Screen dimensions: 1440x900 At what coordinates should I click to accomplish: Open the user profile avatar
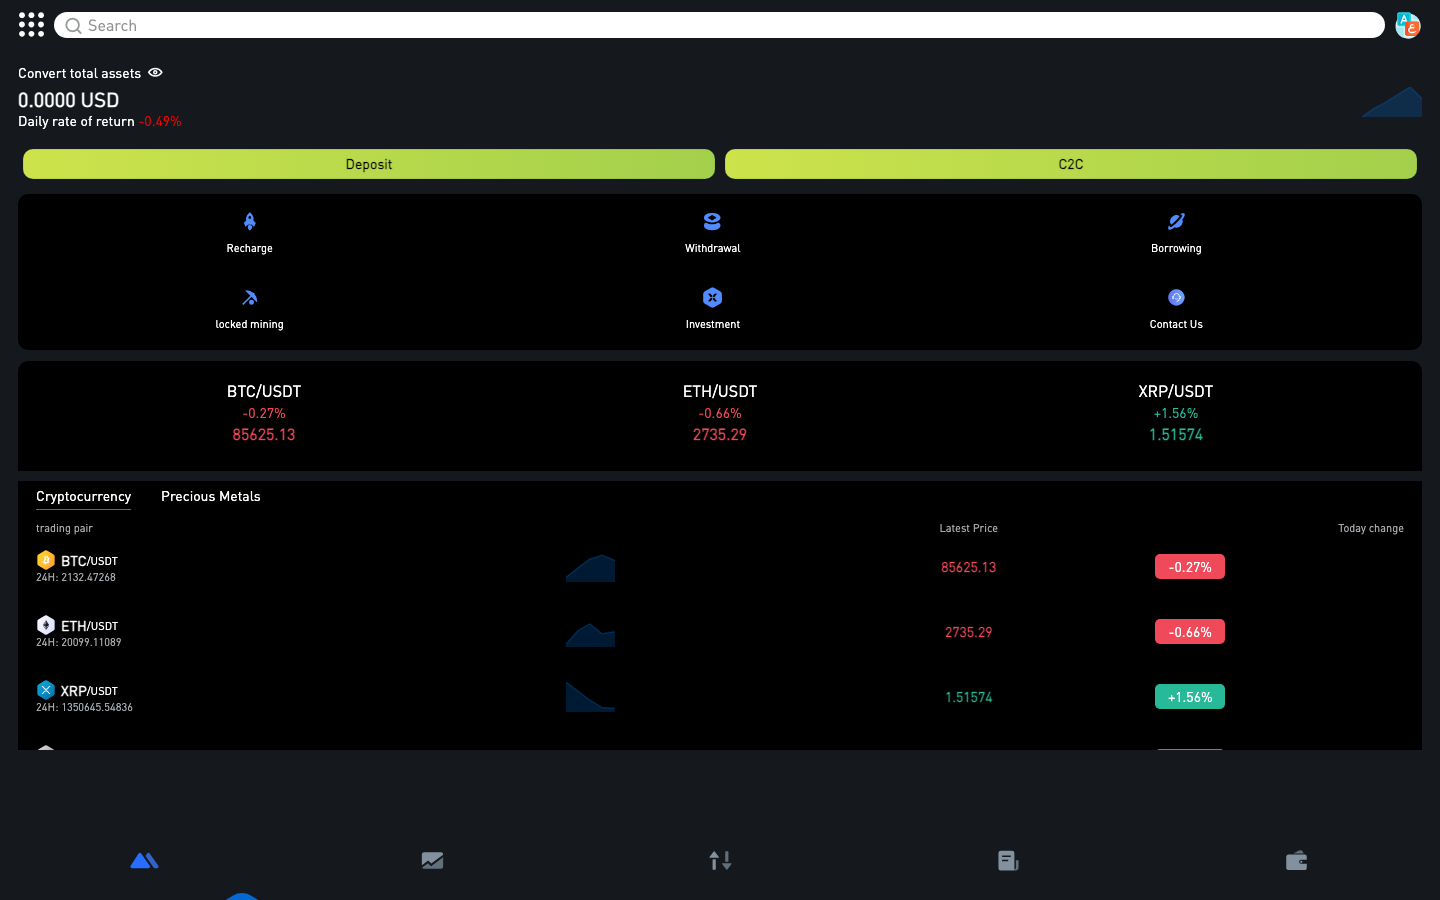pos(1408,25)
